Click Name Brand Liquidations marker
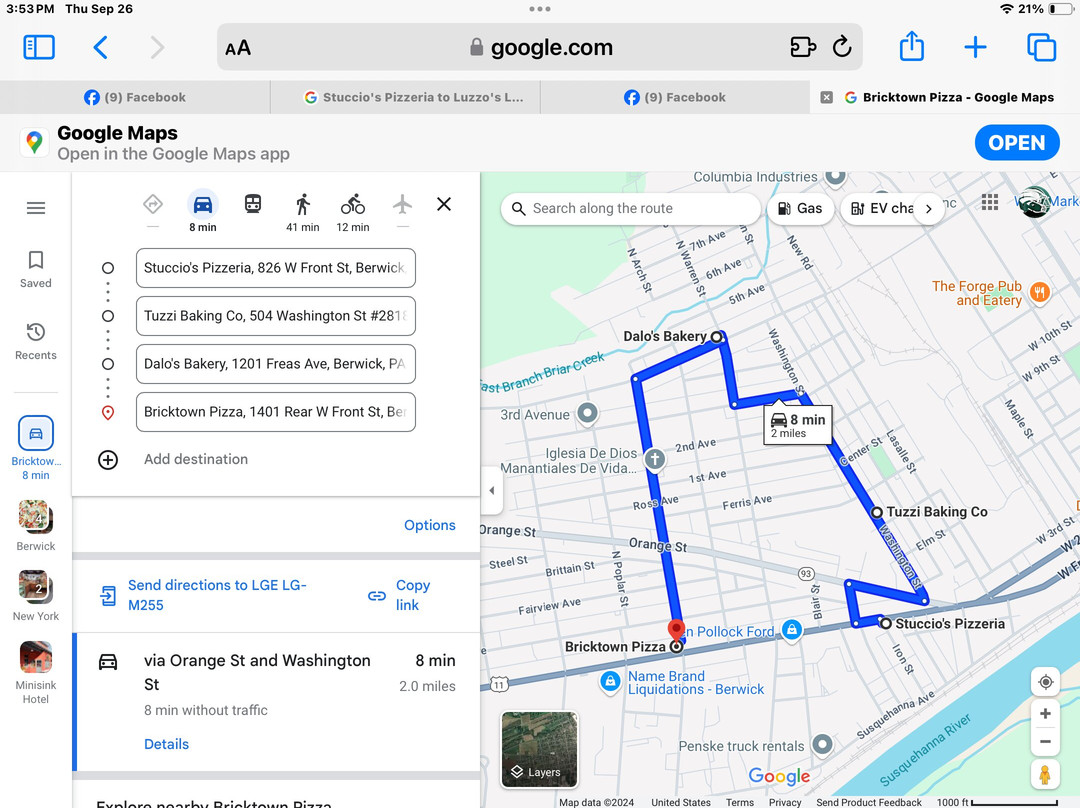 [610, 681]
